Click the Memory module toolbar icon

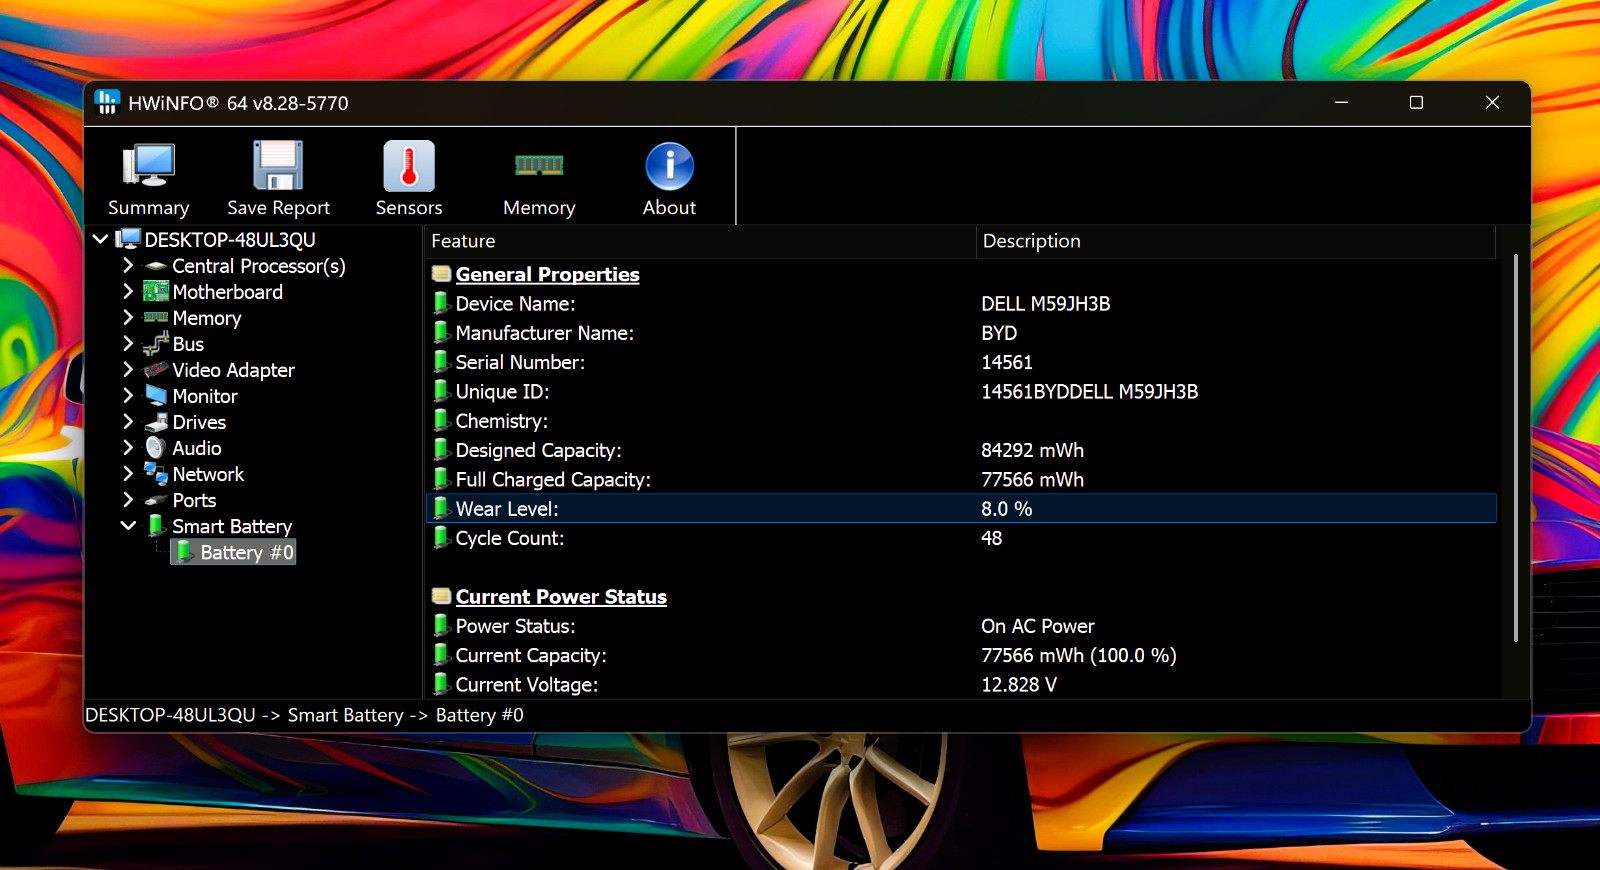pyautogui.click(x=539, y=165)
